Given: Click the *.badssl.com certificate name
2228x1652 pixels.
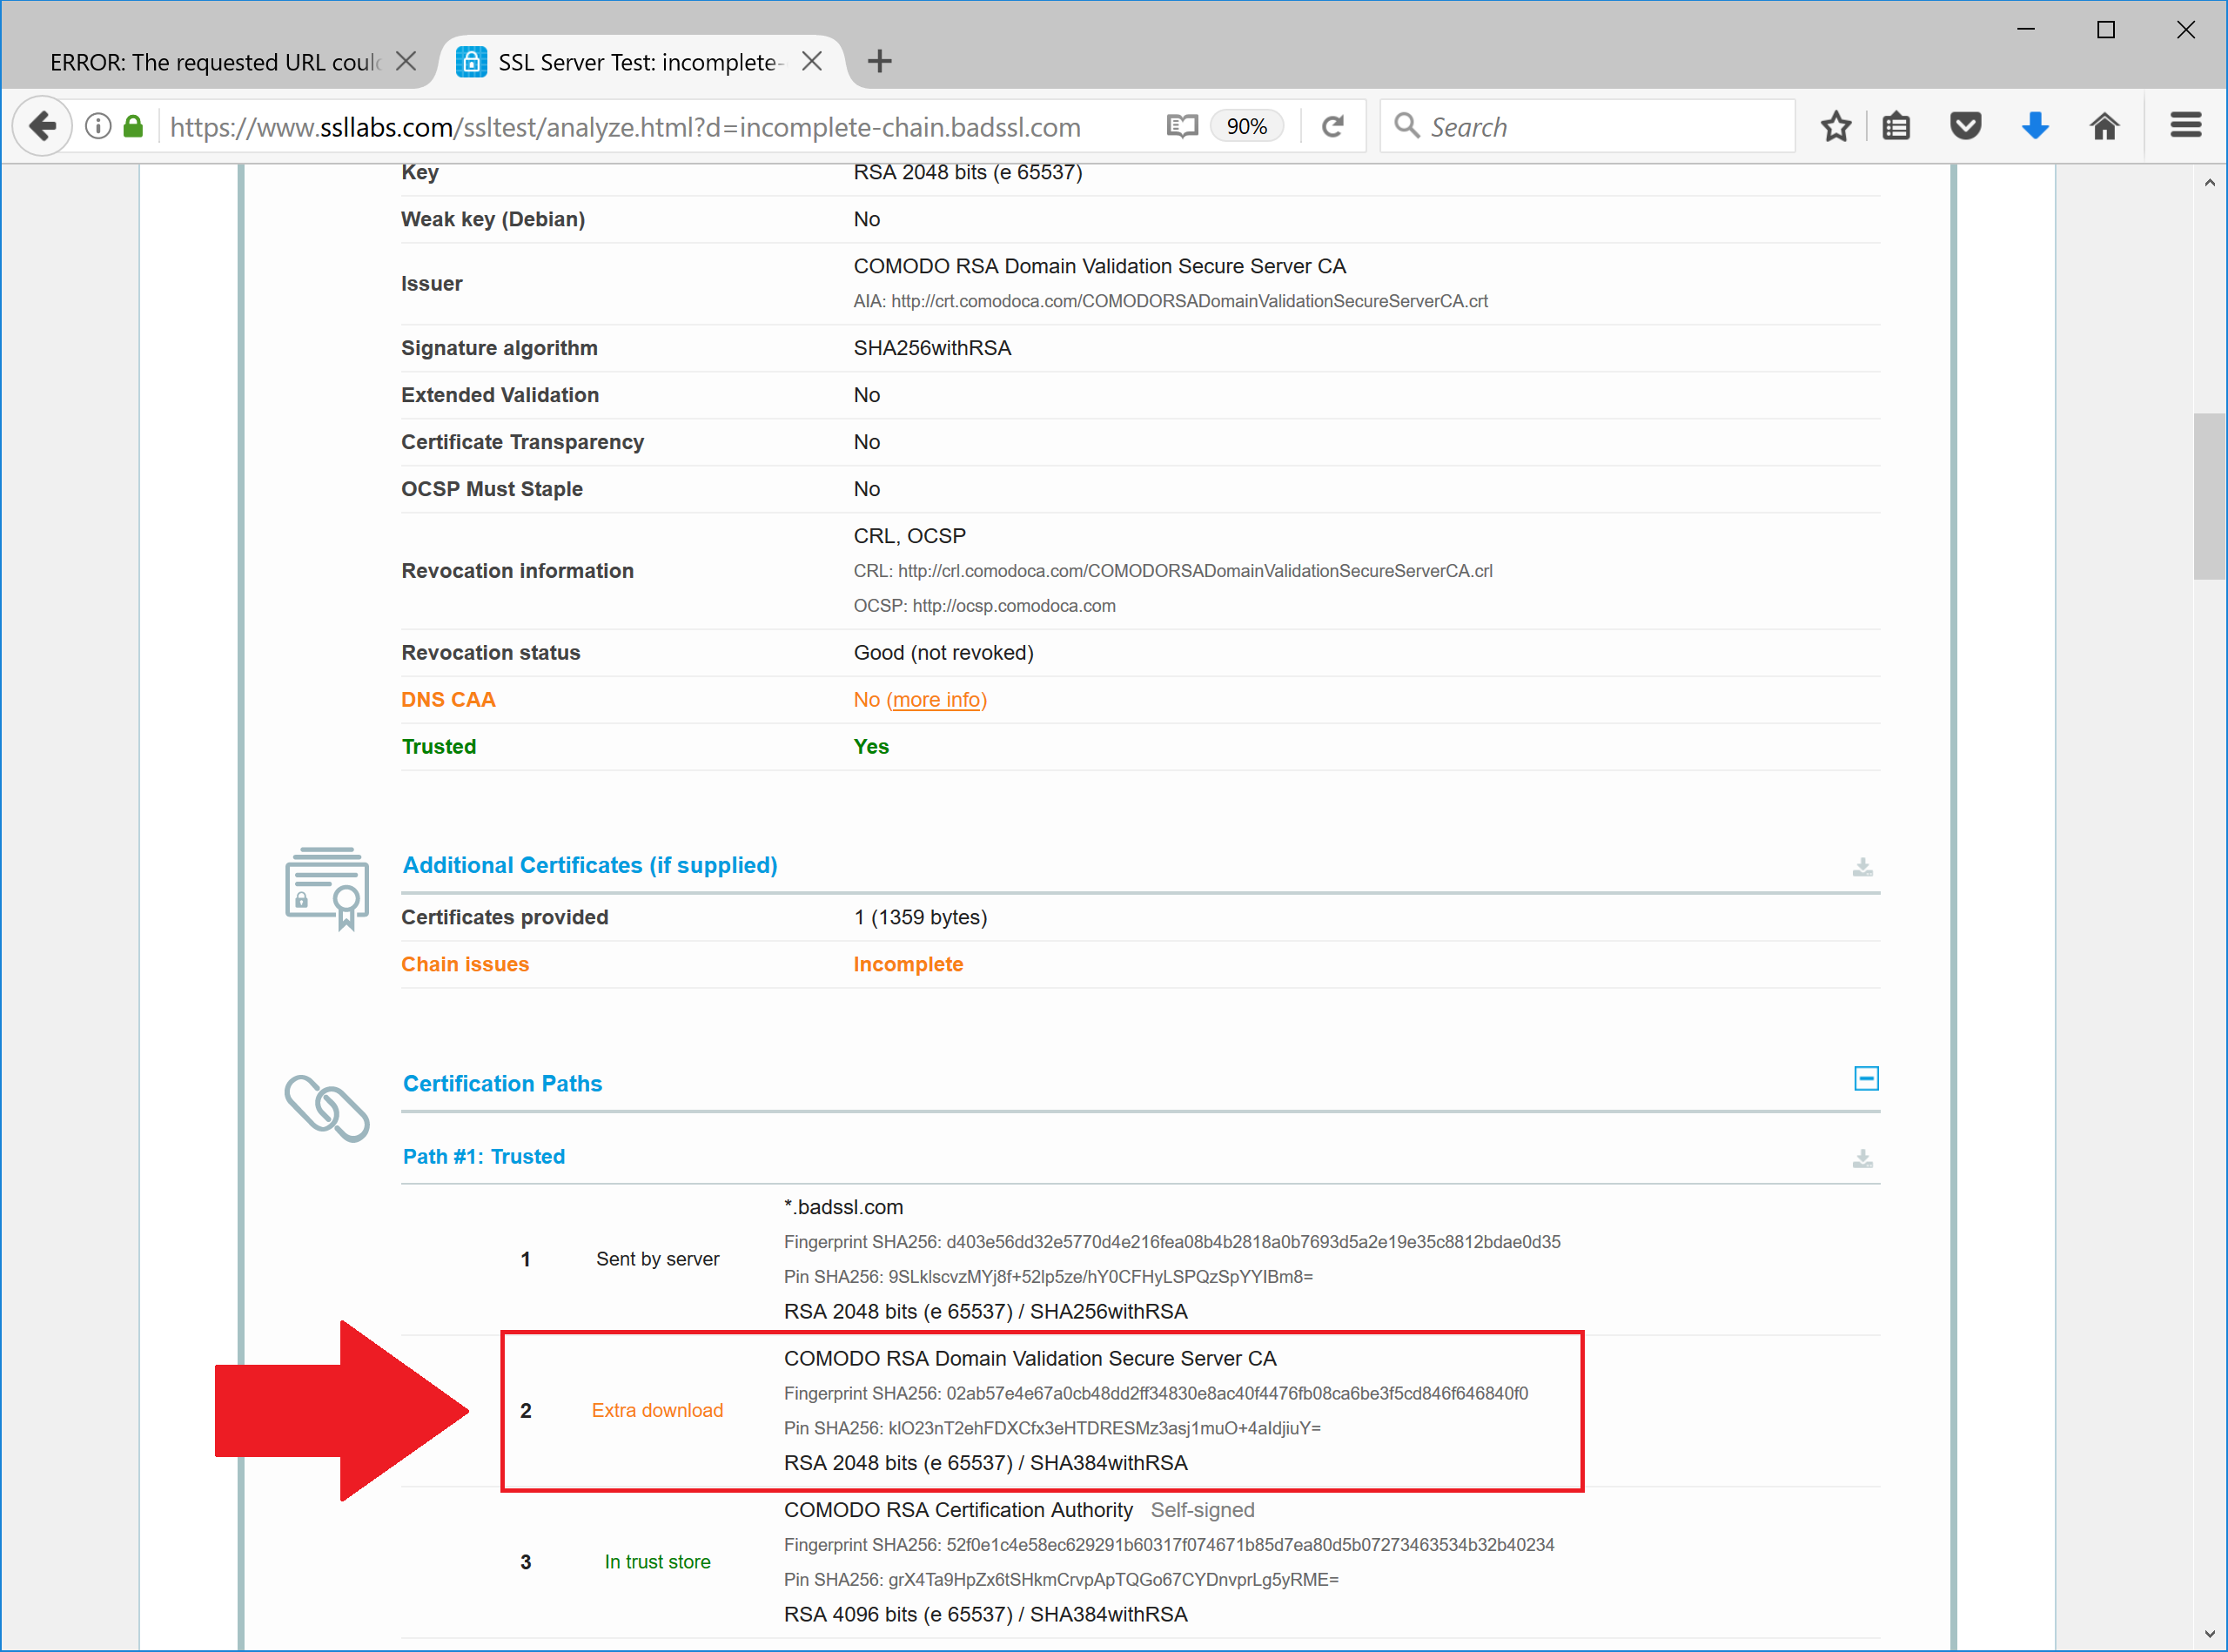Looking at the screenshot, I should [843, 1207].
